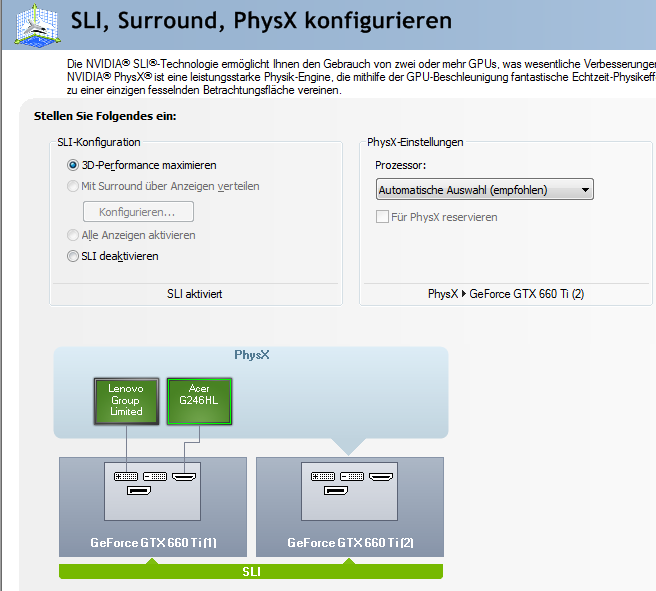Screen dimensions: 656x591
Task: Click the PhysX diagram title
Action: point(252,355)
